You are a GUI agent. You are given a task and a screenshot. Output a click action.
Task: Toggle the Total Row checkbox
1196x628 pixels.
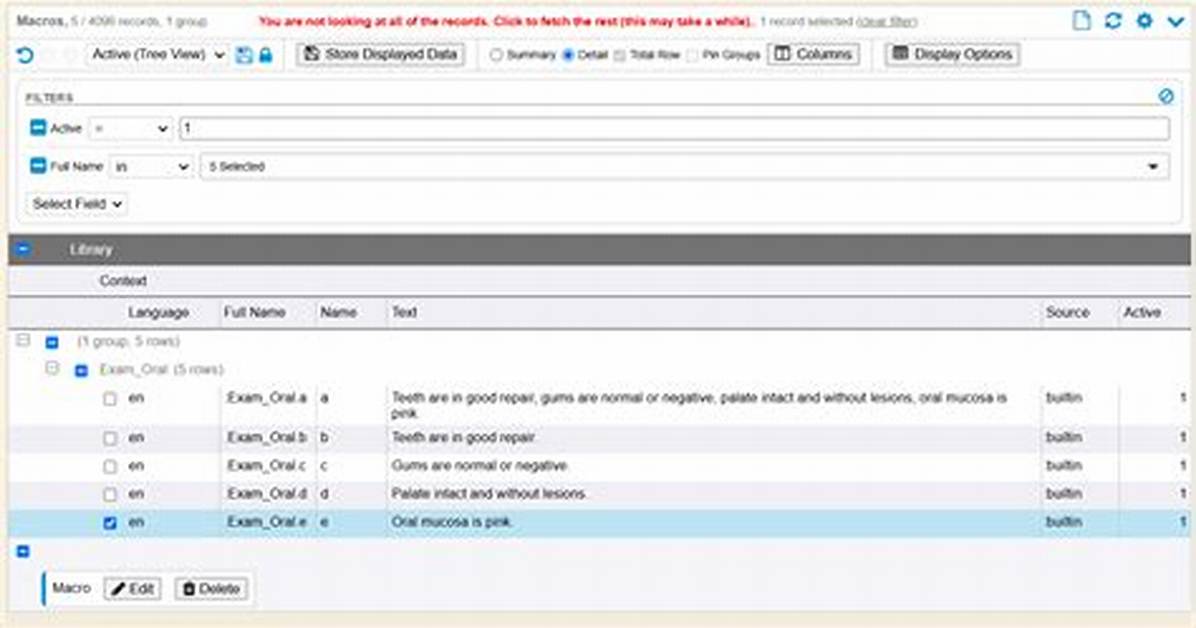[619, 55]
